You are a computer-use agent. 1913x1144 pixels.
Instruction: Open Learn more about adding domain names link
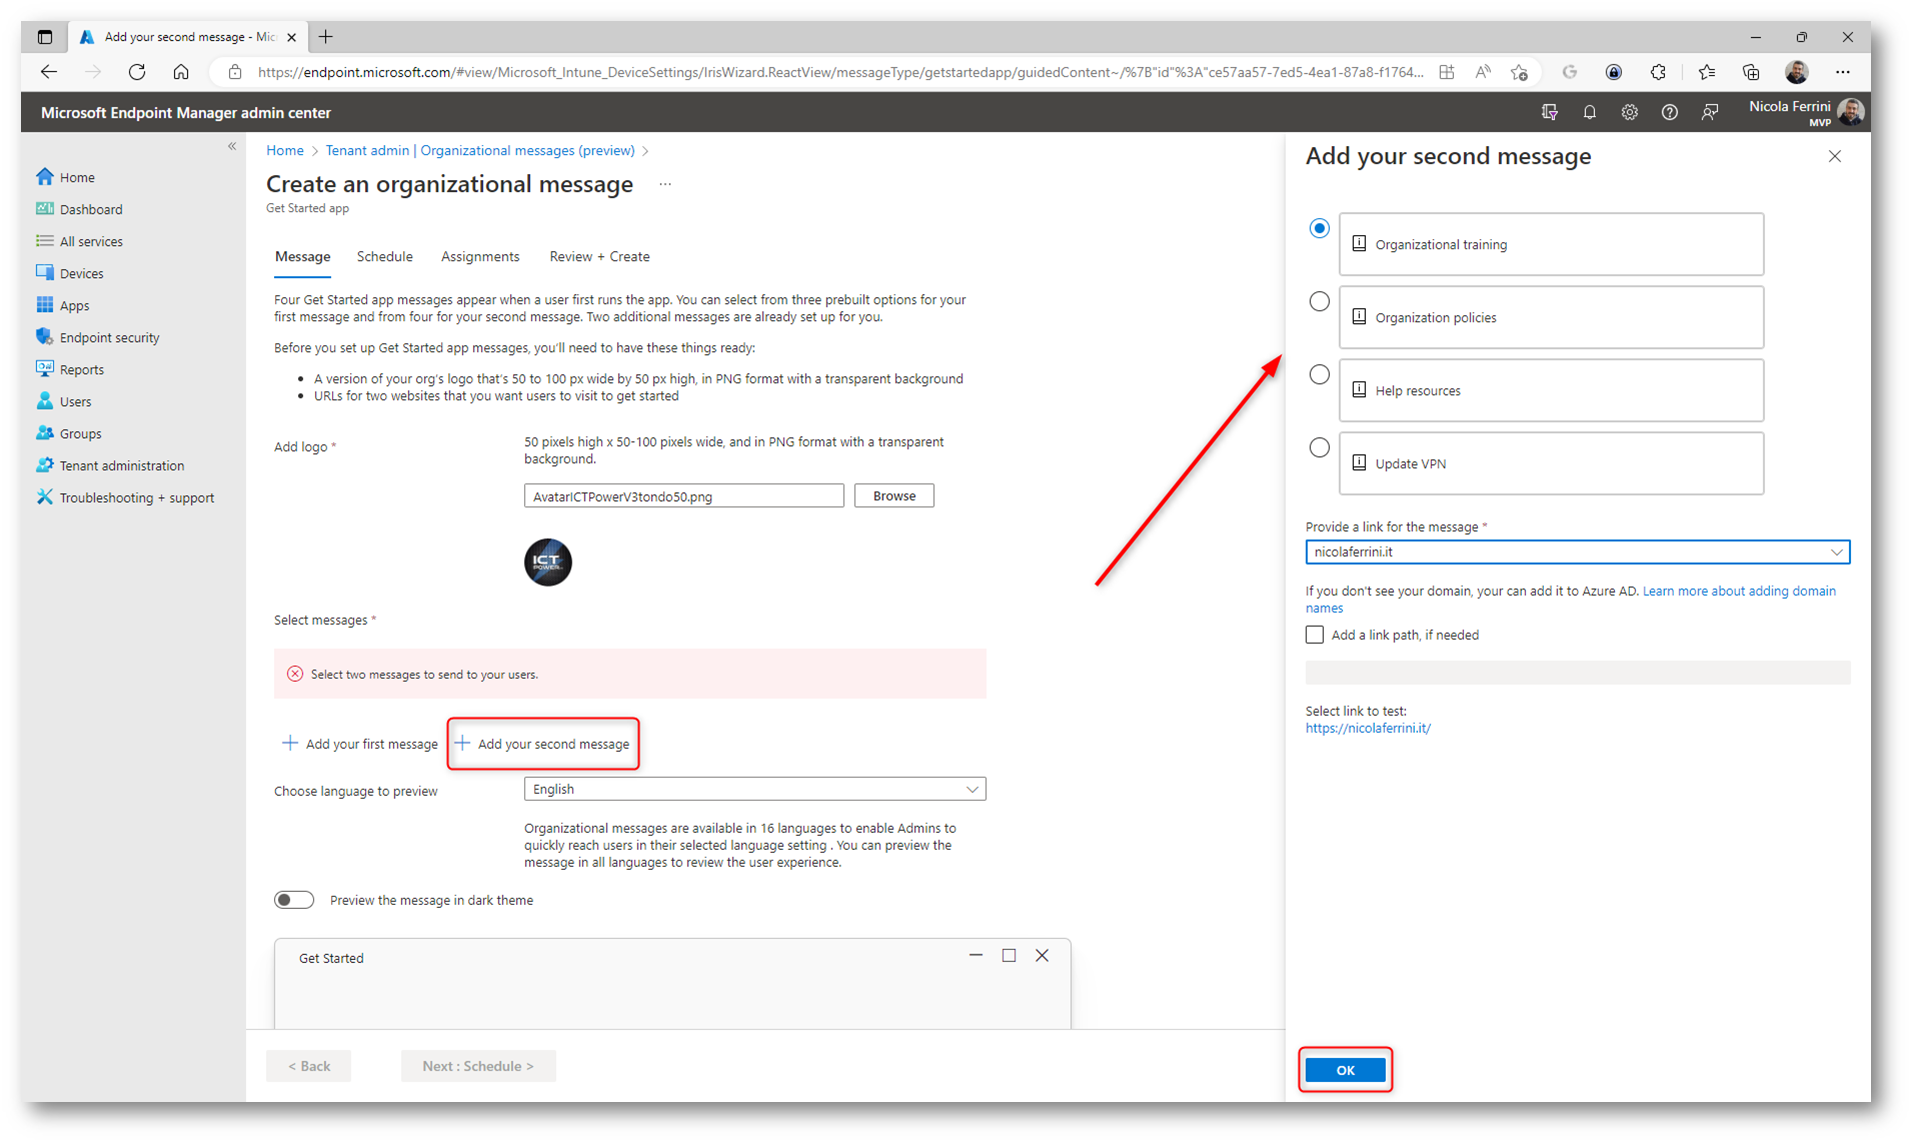[1570, 599]
